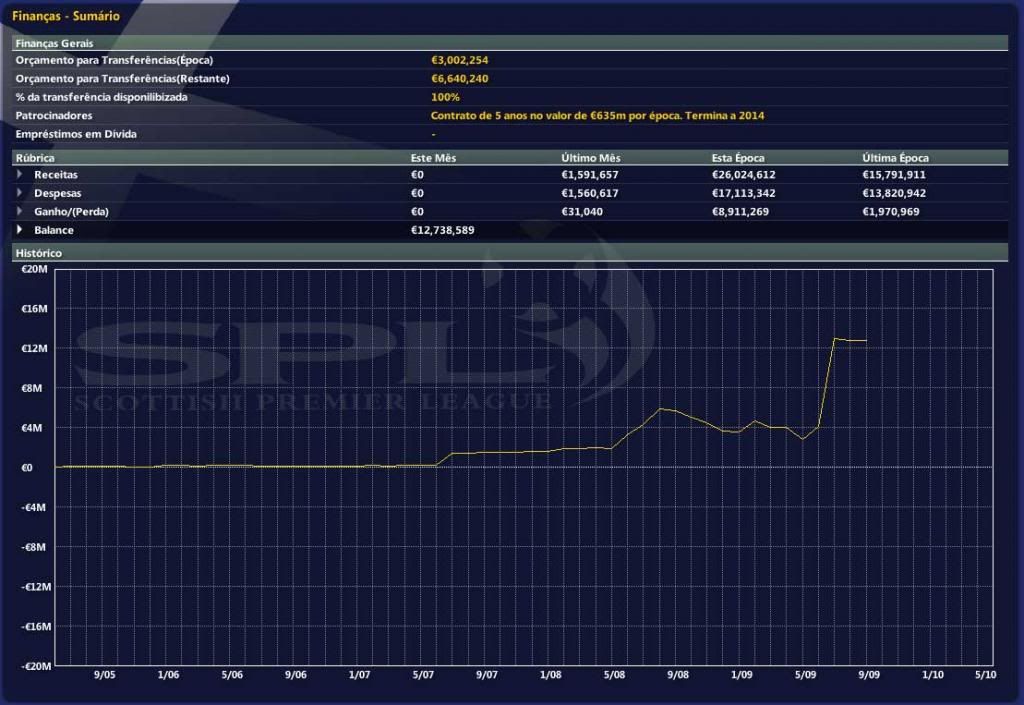1024x705 pixels.
Task: Click the Histórico section header
Action: (x=39, y=253)
